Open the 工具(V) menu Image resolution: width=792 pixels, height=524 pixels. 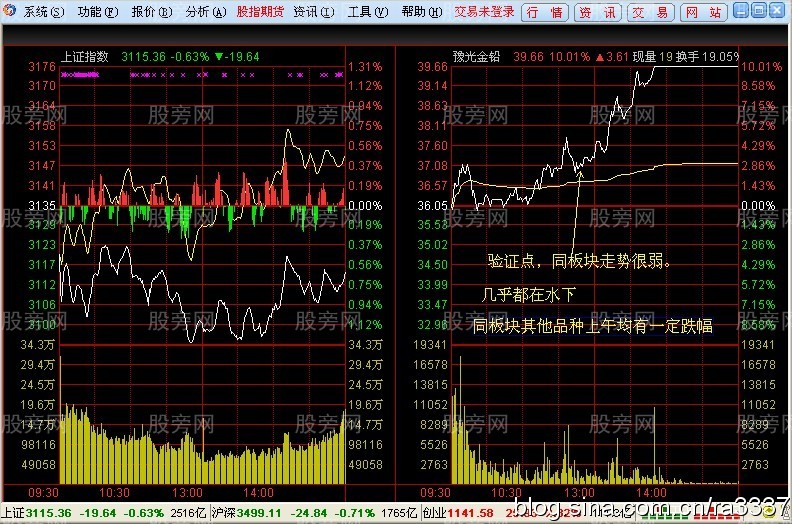click(x=367, y=11)
